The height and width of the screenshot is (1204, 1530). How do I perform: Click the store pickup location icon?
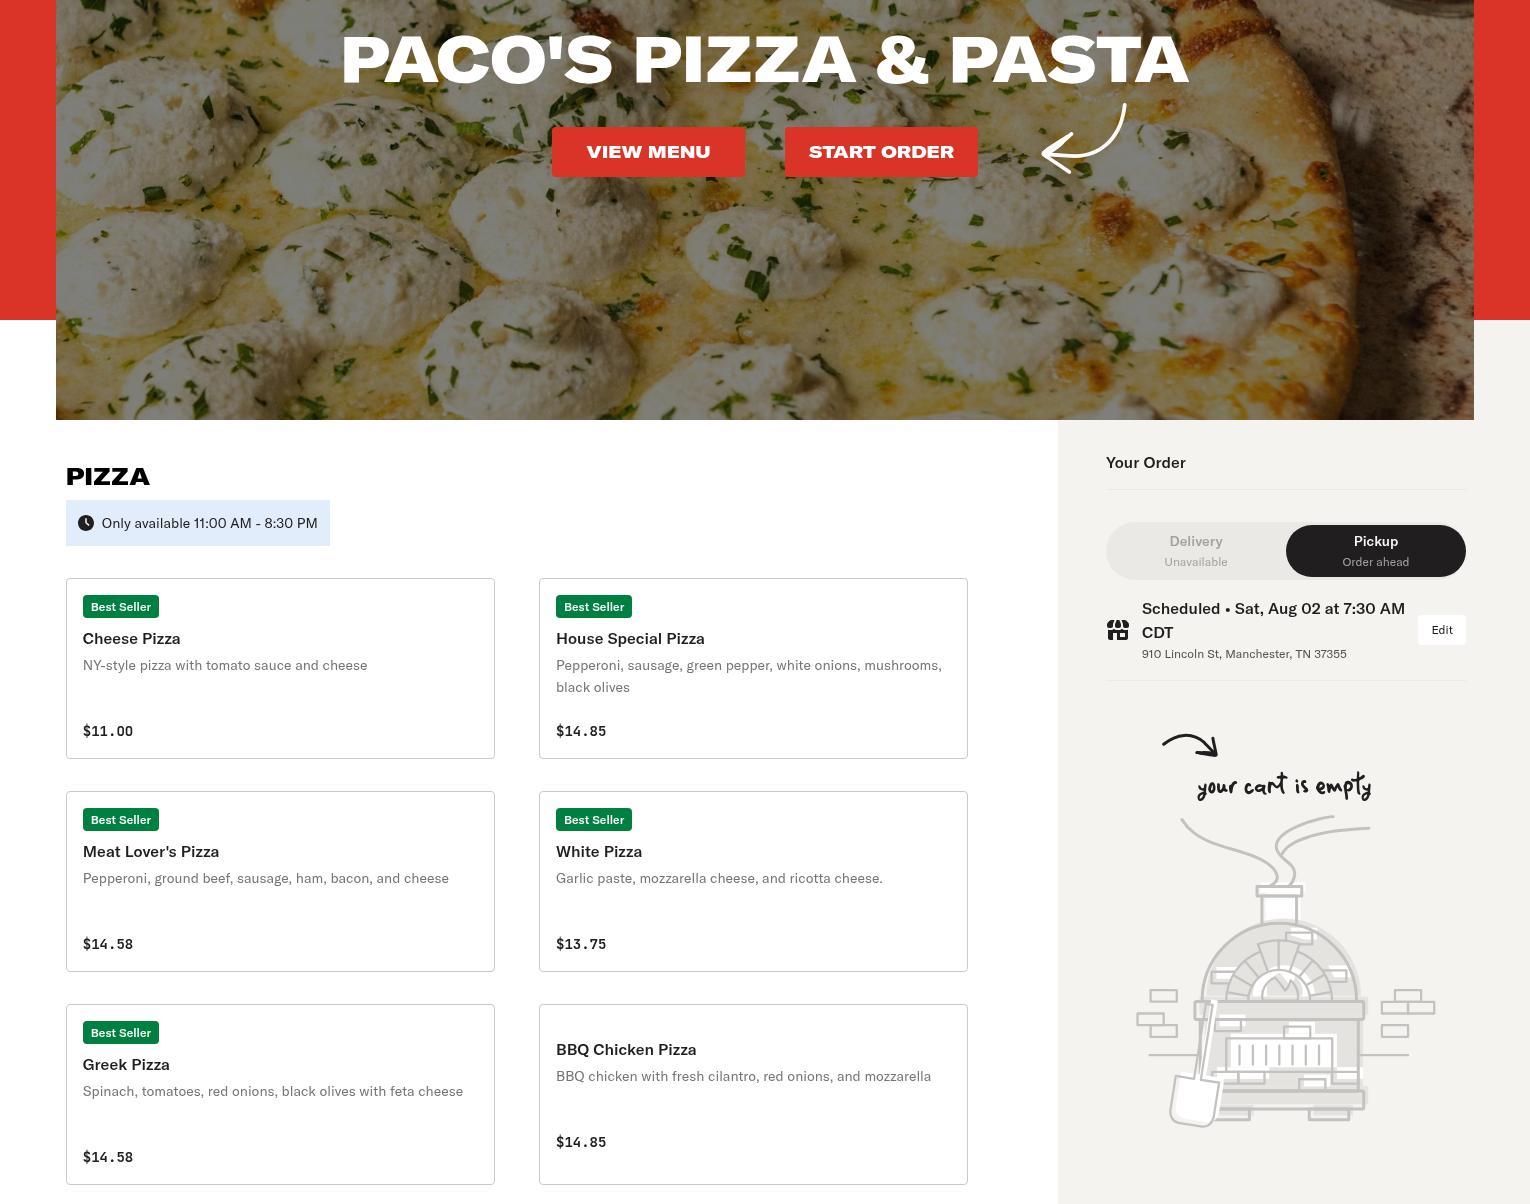pos(1118,630)
